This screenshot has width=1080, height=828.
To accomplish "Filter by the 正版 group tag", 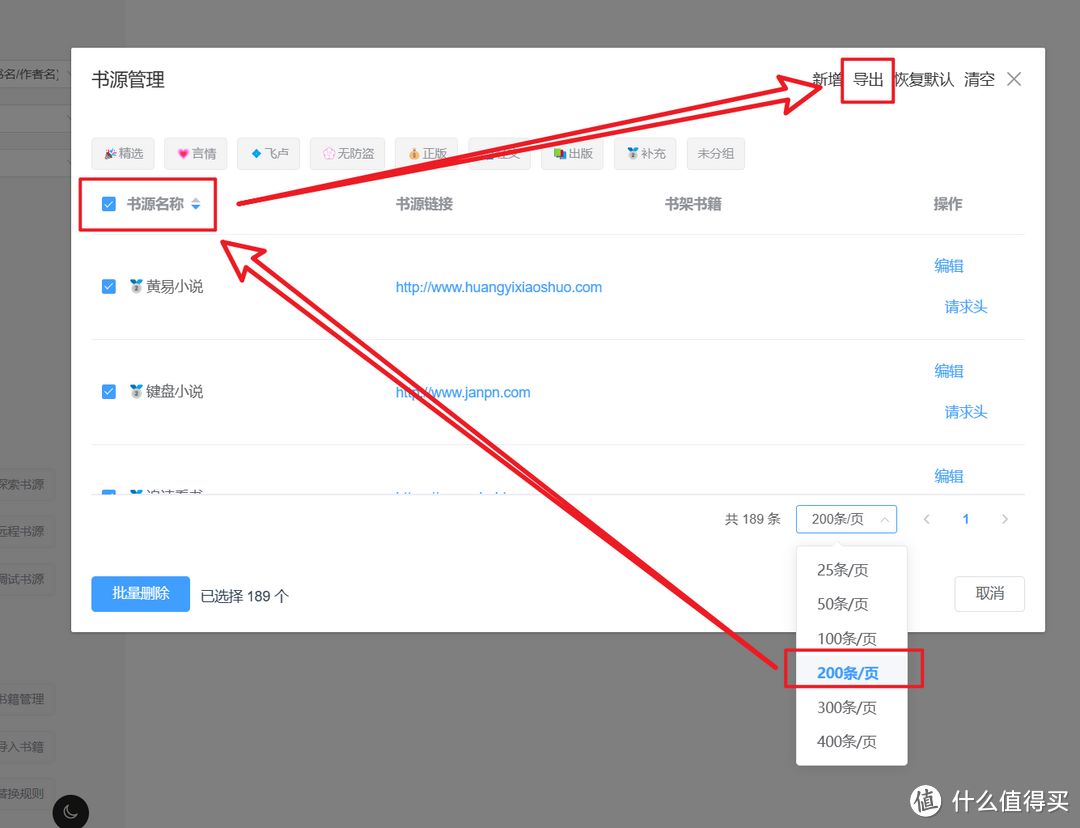I will tap(426, 154).
